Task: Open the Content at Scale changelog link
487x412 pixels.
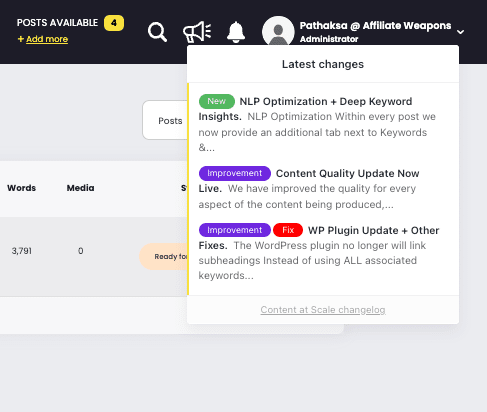Action: (x=323, y=310)
